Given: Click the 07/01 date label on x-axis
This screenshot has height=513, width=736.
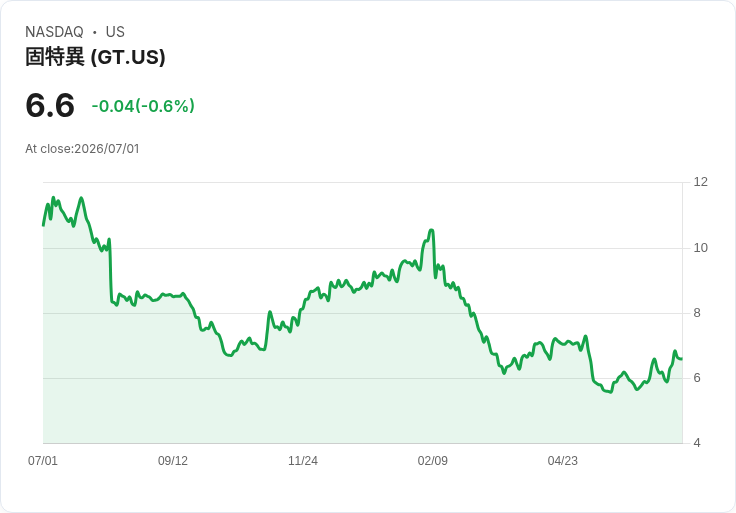Looking at the screenshot, I should click(43, 461).
